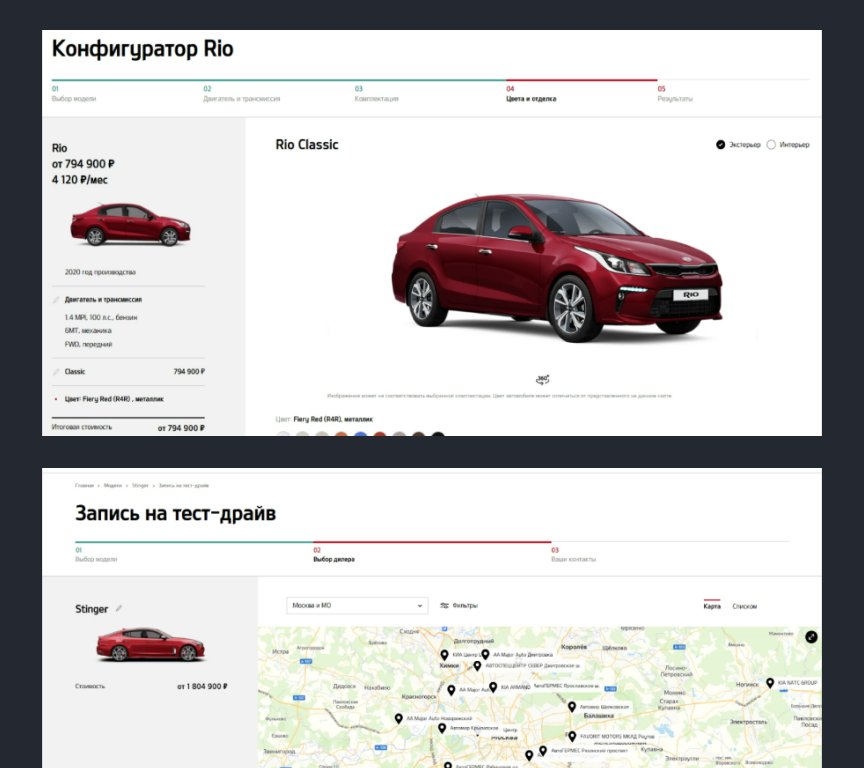This screenshot has width=864, height=768.
Task: Click the edit pencil beside Classic trim
Action: [x=57, y=371]
